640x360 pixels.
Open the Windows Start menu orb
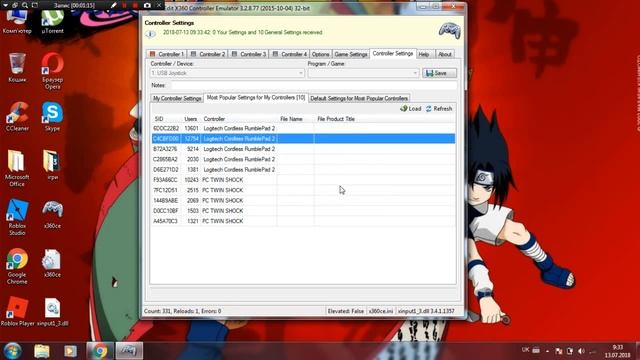(13, 351)
